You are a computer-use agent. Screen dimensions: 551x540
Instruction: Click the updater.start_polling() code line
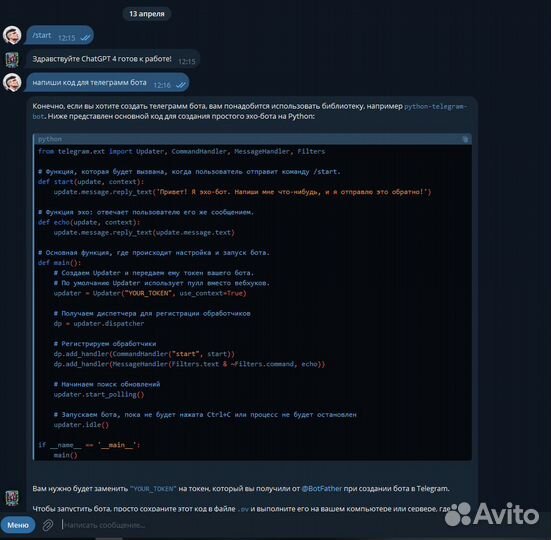tap(99, 395)
